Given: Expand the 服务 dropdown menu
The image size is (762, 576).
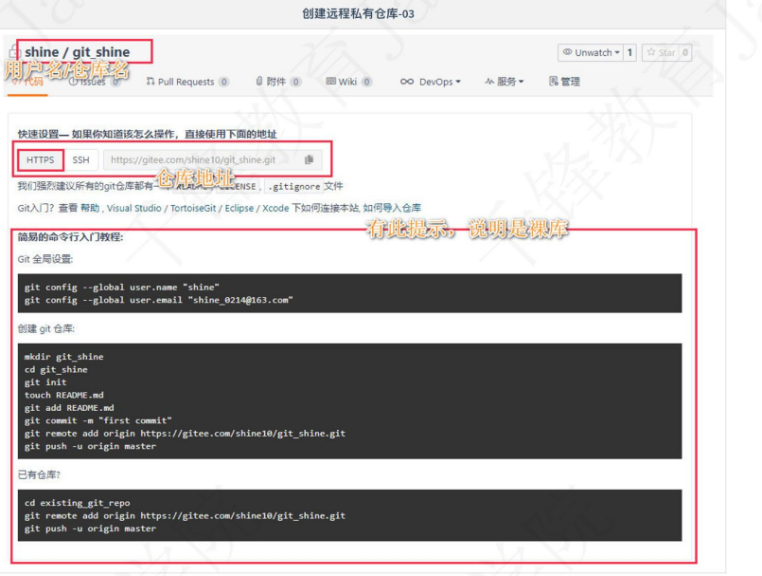Looking at the screenshot, I should point(504,82).
